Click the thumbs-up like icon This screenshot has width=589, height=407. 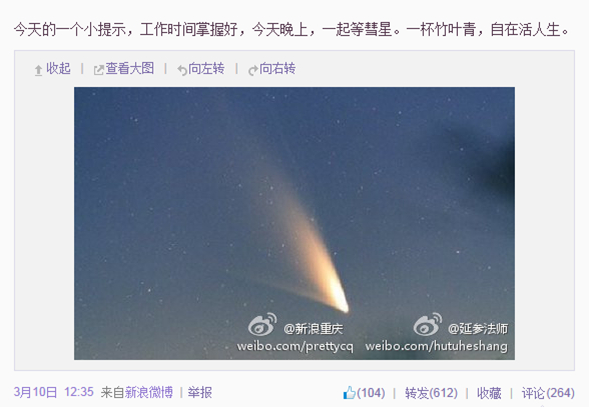349,392
